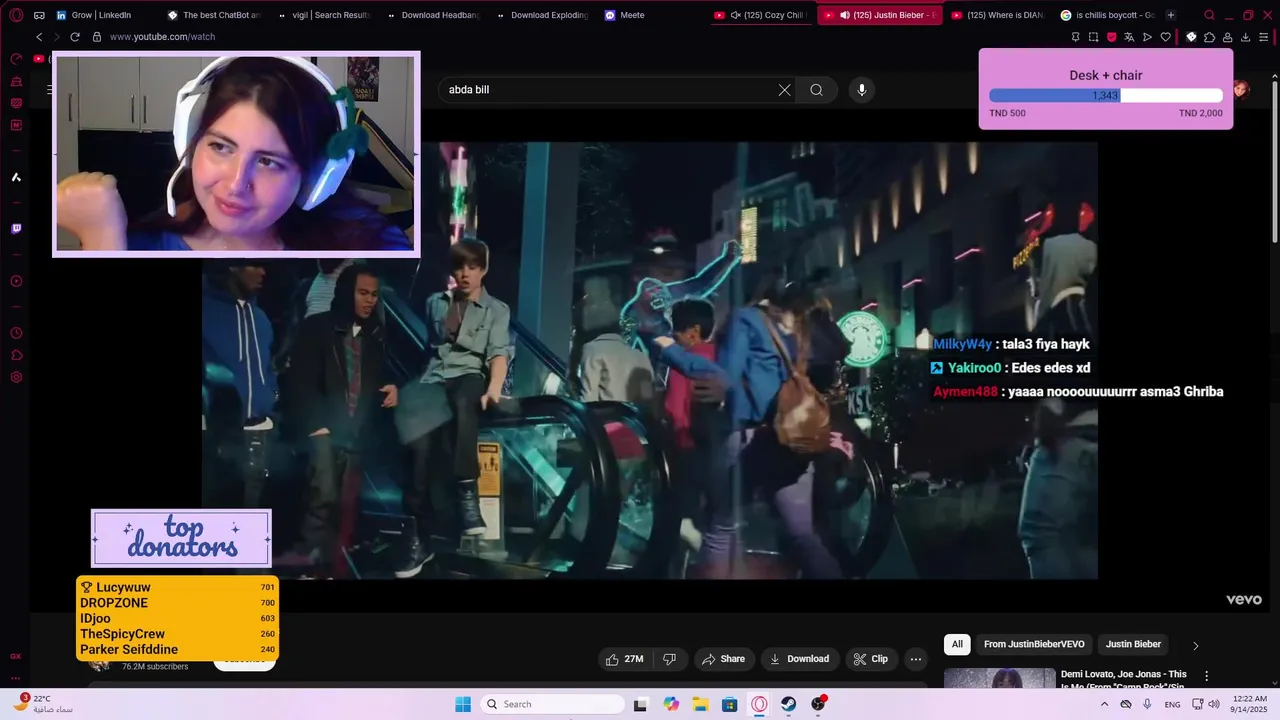This screenshot has height=720, width=1280.
Task: Open the Opera GX main menu logo
Action: point(16,15)
